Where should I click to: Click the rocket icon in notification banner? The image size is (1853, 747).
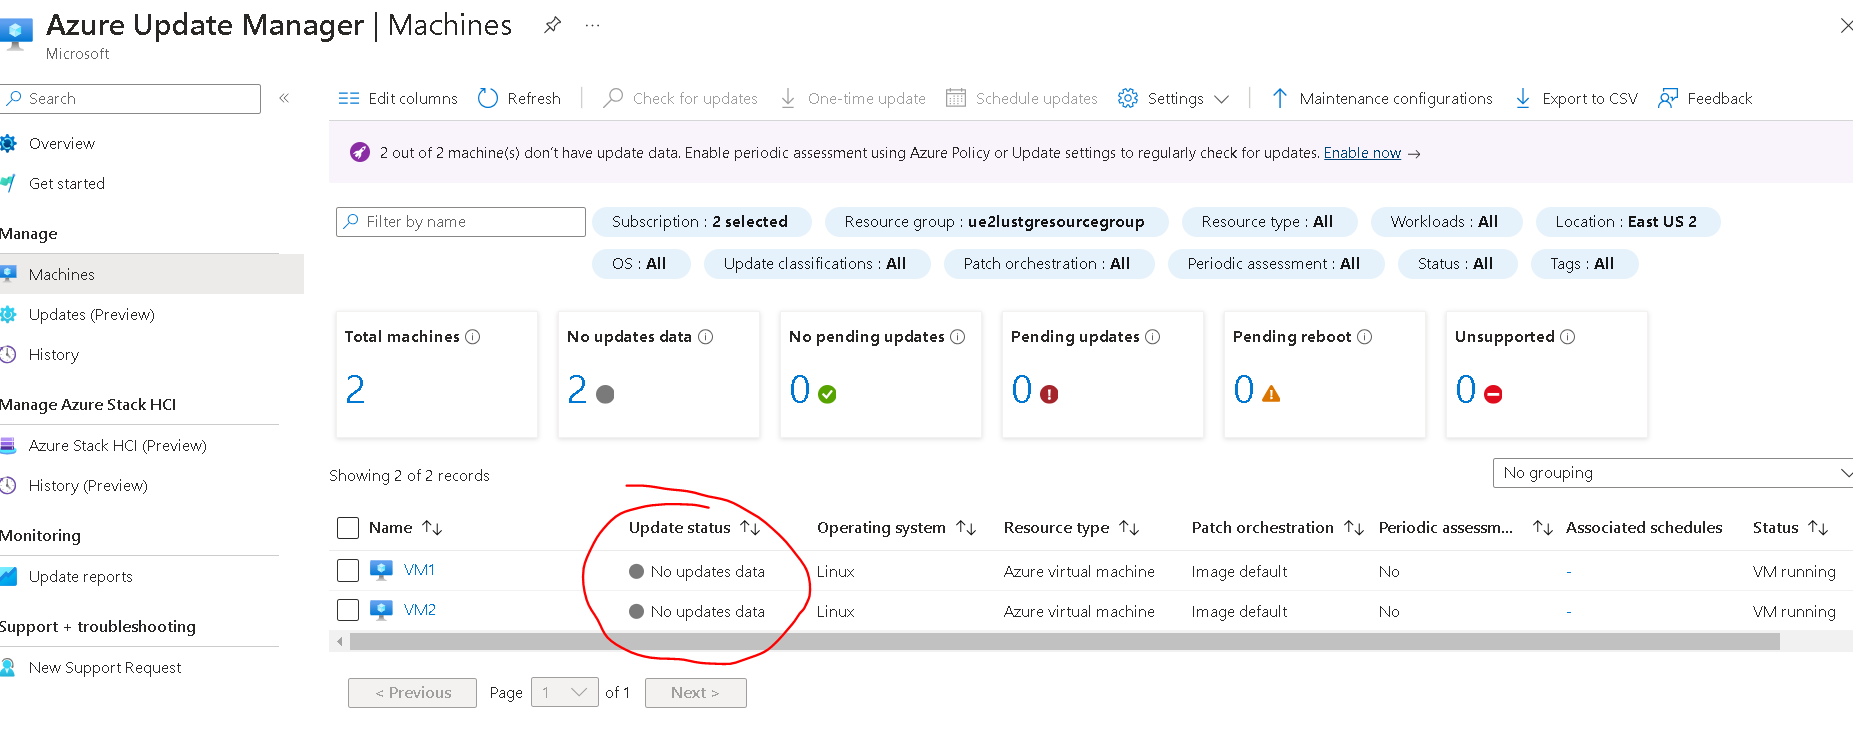pyautogui.click(x=360, y=152)
